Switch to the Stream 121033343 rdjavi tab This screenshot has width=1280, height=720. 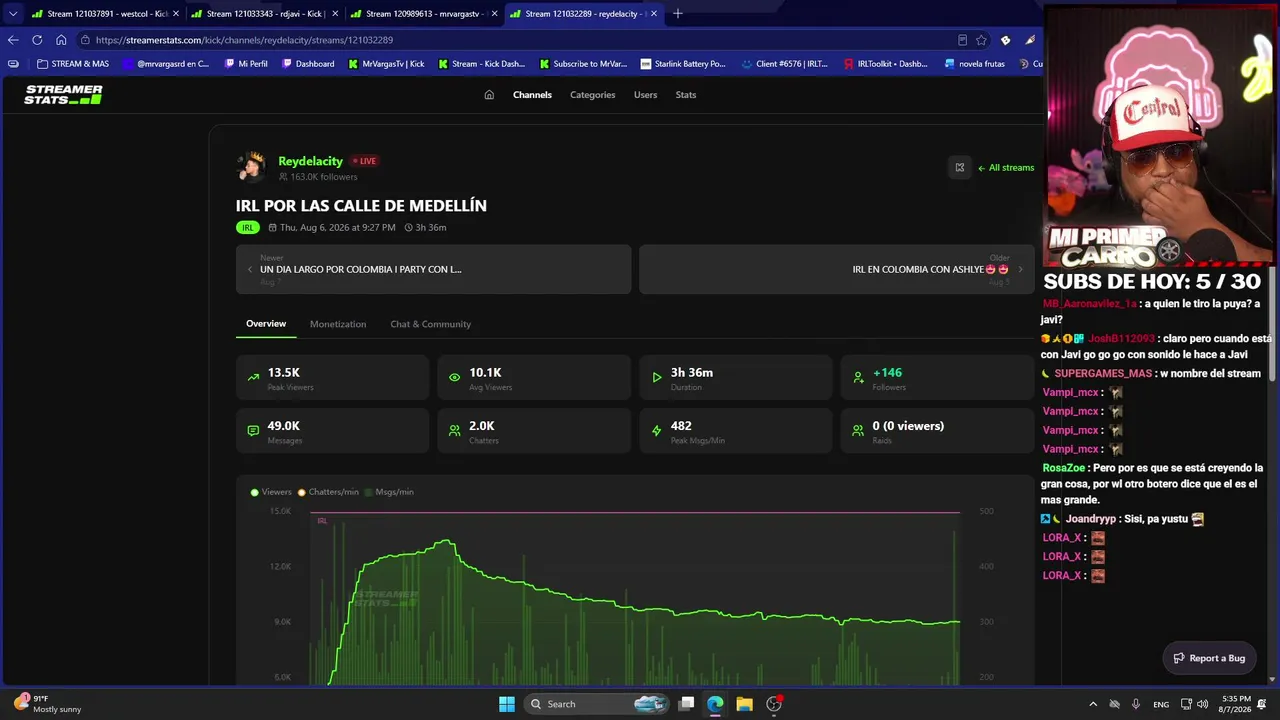click(264, 14)
